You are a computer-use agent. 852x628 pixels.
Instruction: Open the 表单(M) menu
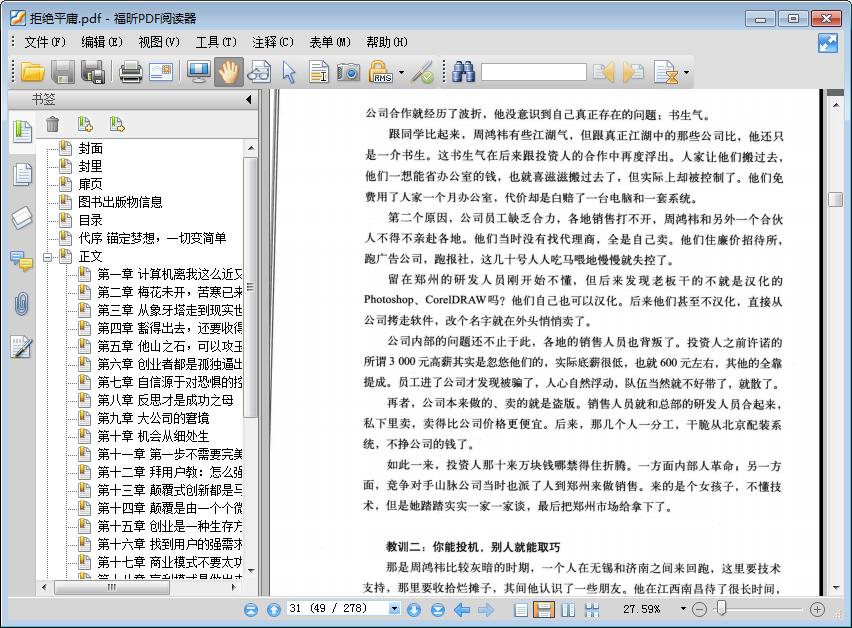coord(330,42)
